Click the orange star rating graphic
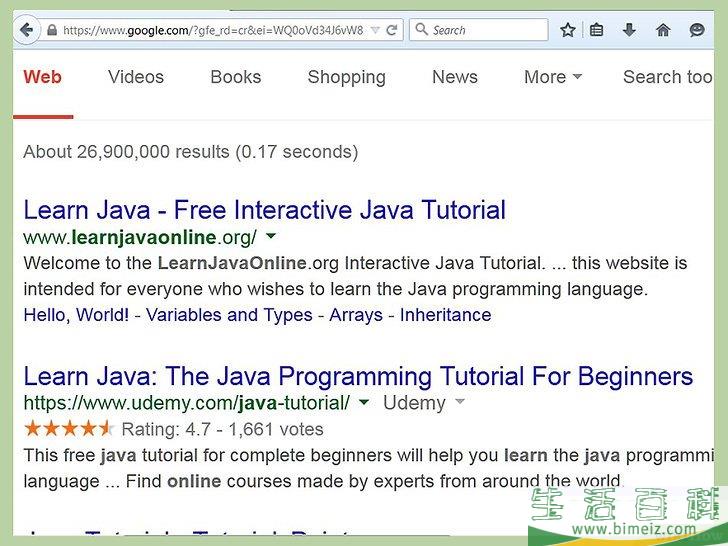 (68, 428)
